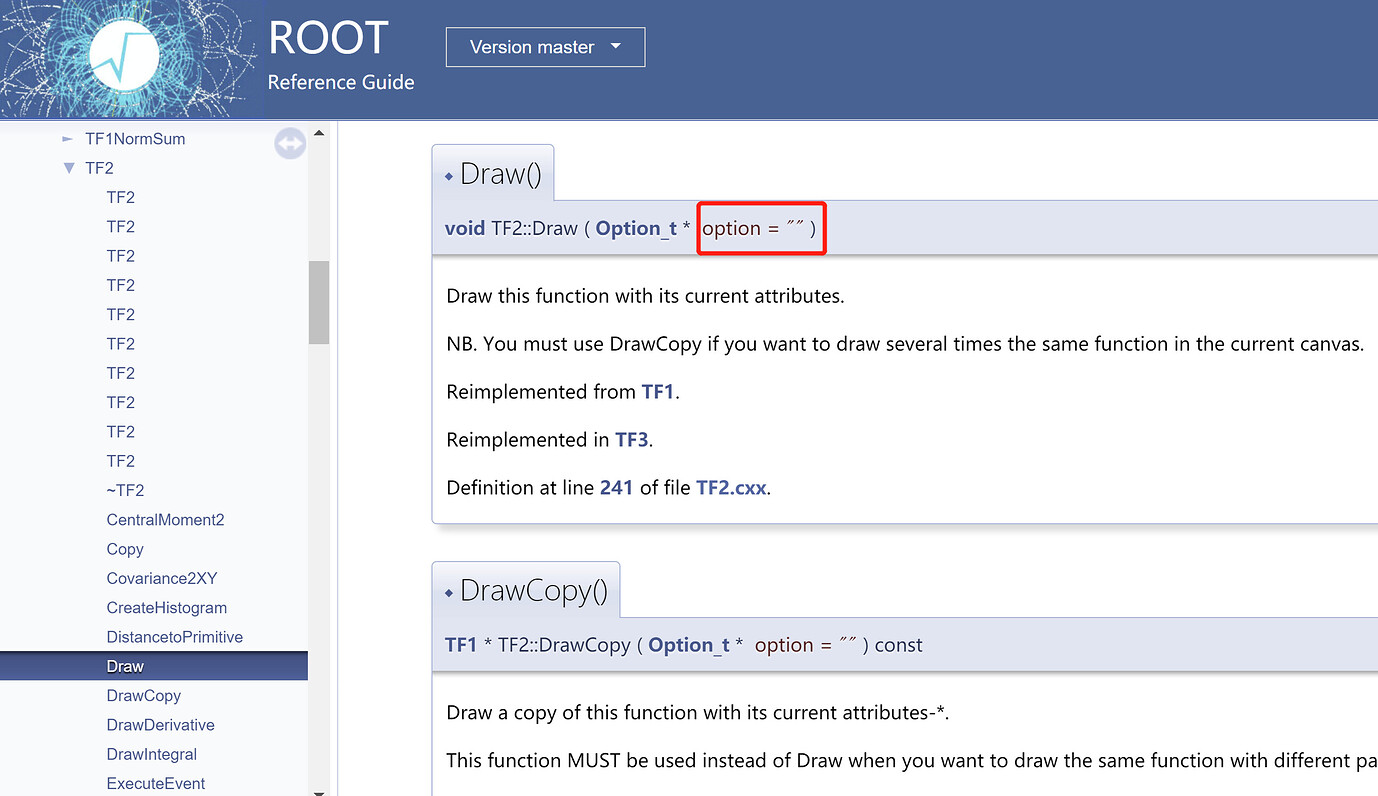Screen dimensions: 1378x796
Task: Open CentralMoment2 in the sidebar
Action: [x=165, y=520]
